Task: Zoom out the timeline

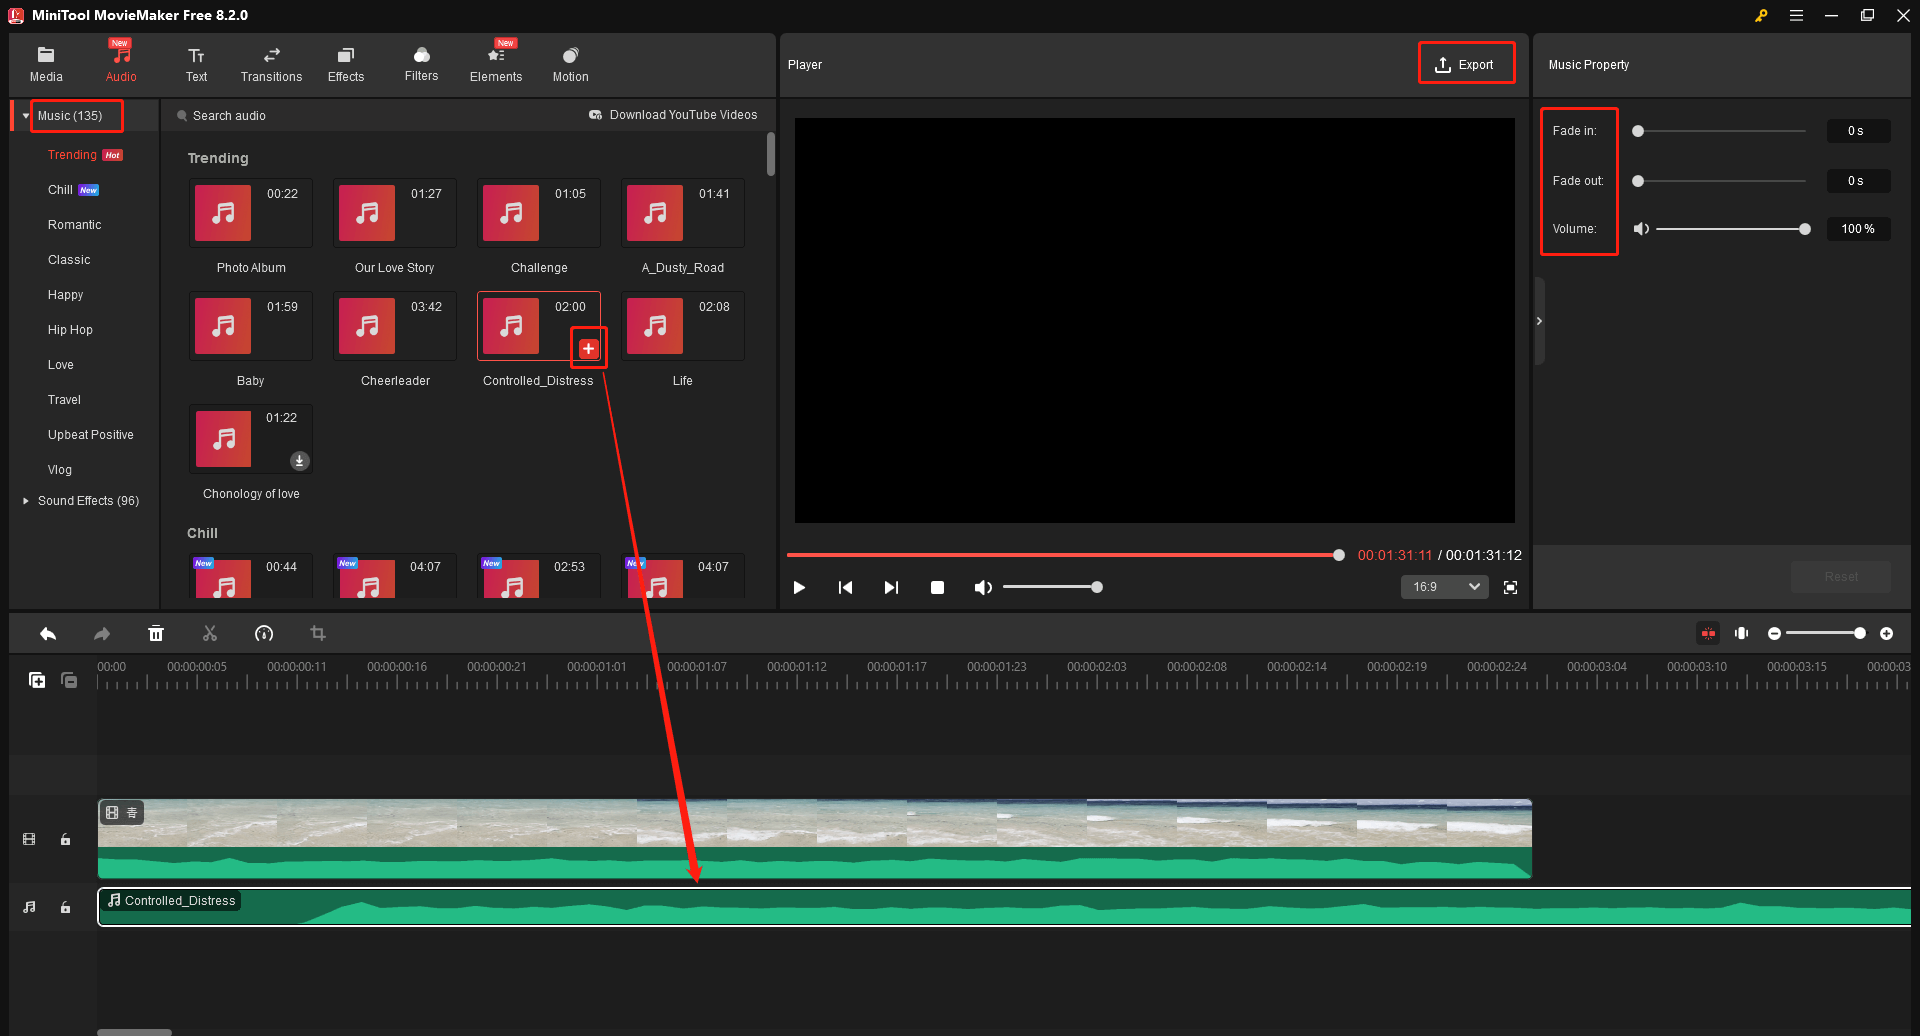Action: (x=1774, y=634)
